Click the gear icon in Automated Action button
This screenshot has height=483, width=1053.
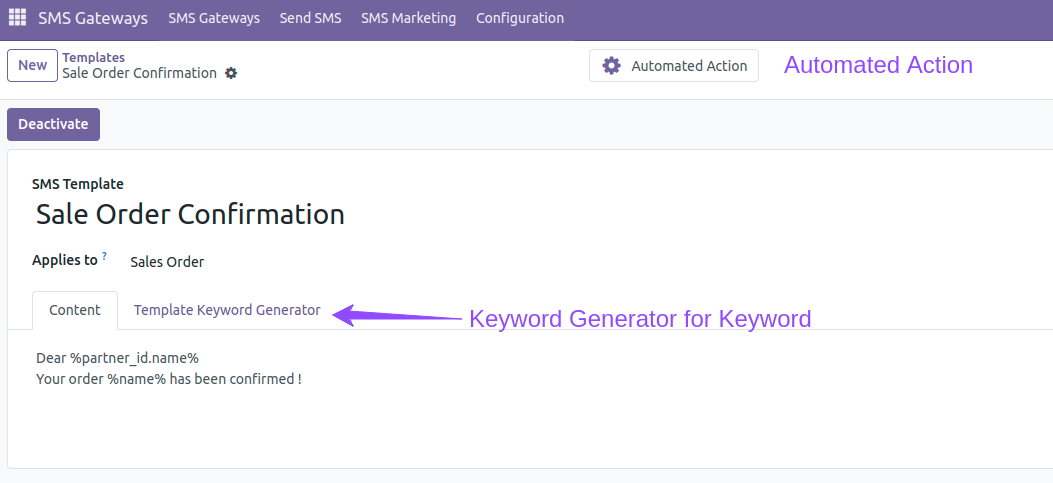tap(611, 66)
